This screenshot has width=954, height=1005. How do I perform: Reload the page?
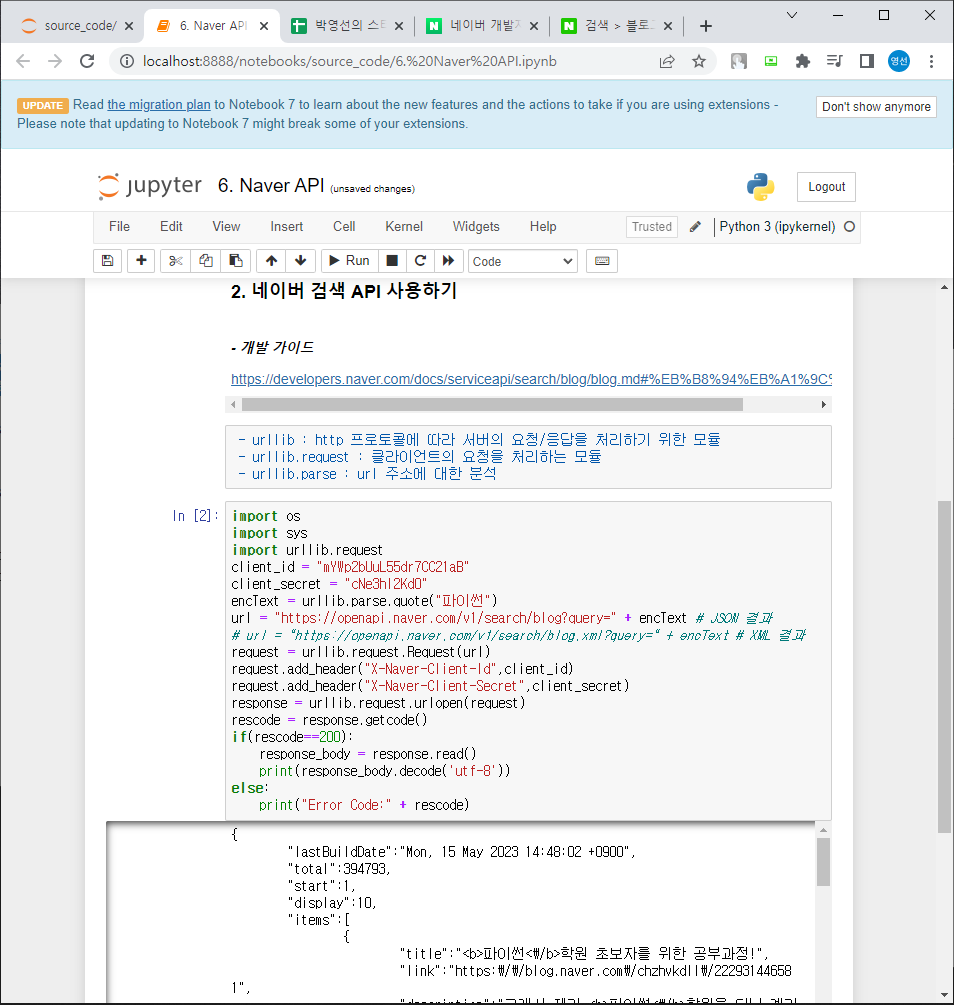(x=87, y=62)
